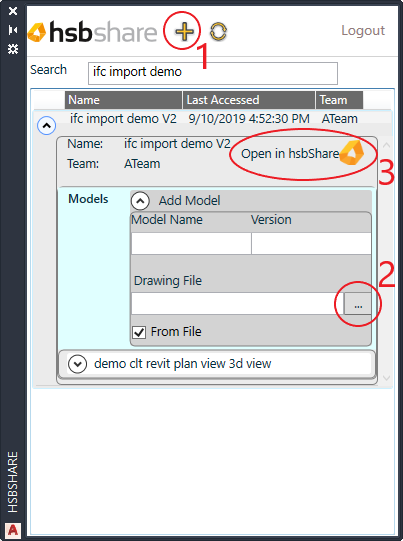Click the Models label
Screen dimensions: 403x541
tap(88, 199)
